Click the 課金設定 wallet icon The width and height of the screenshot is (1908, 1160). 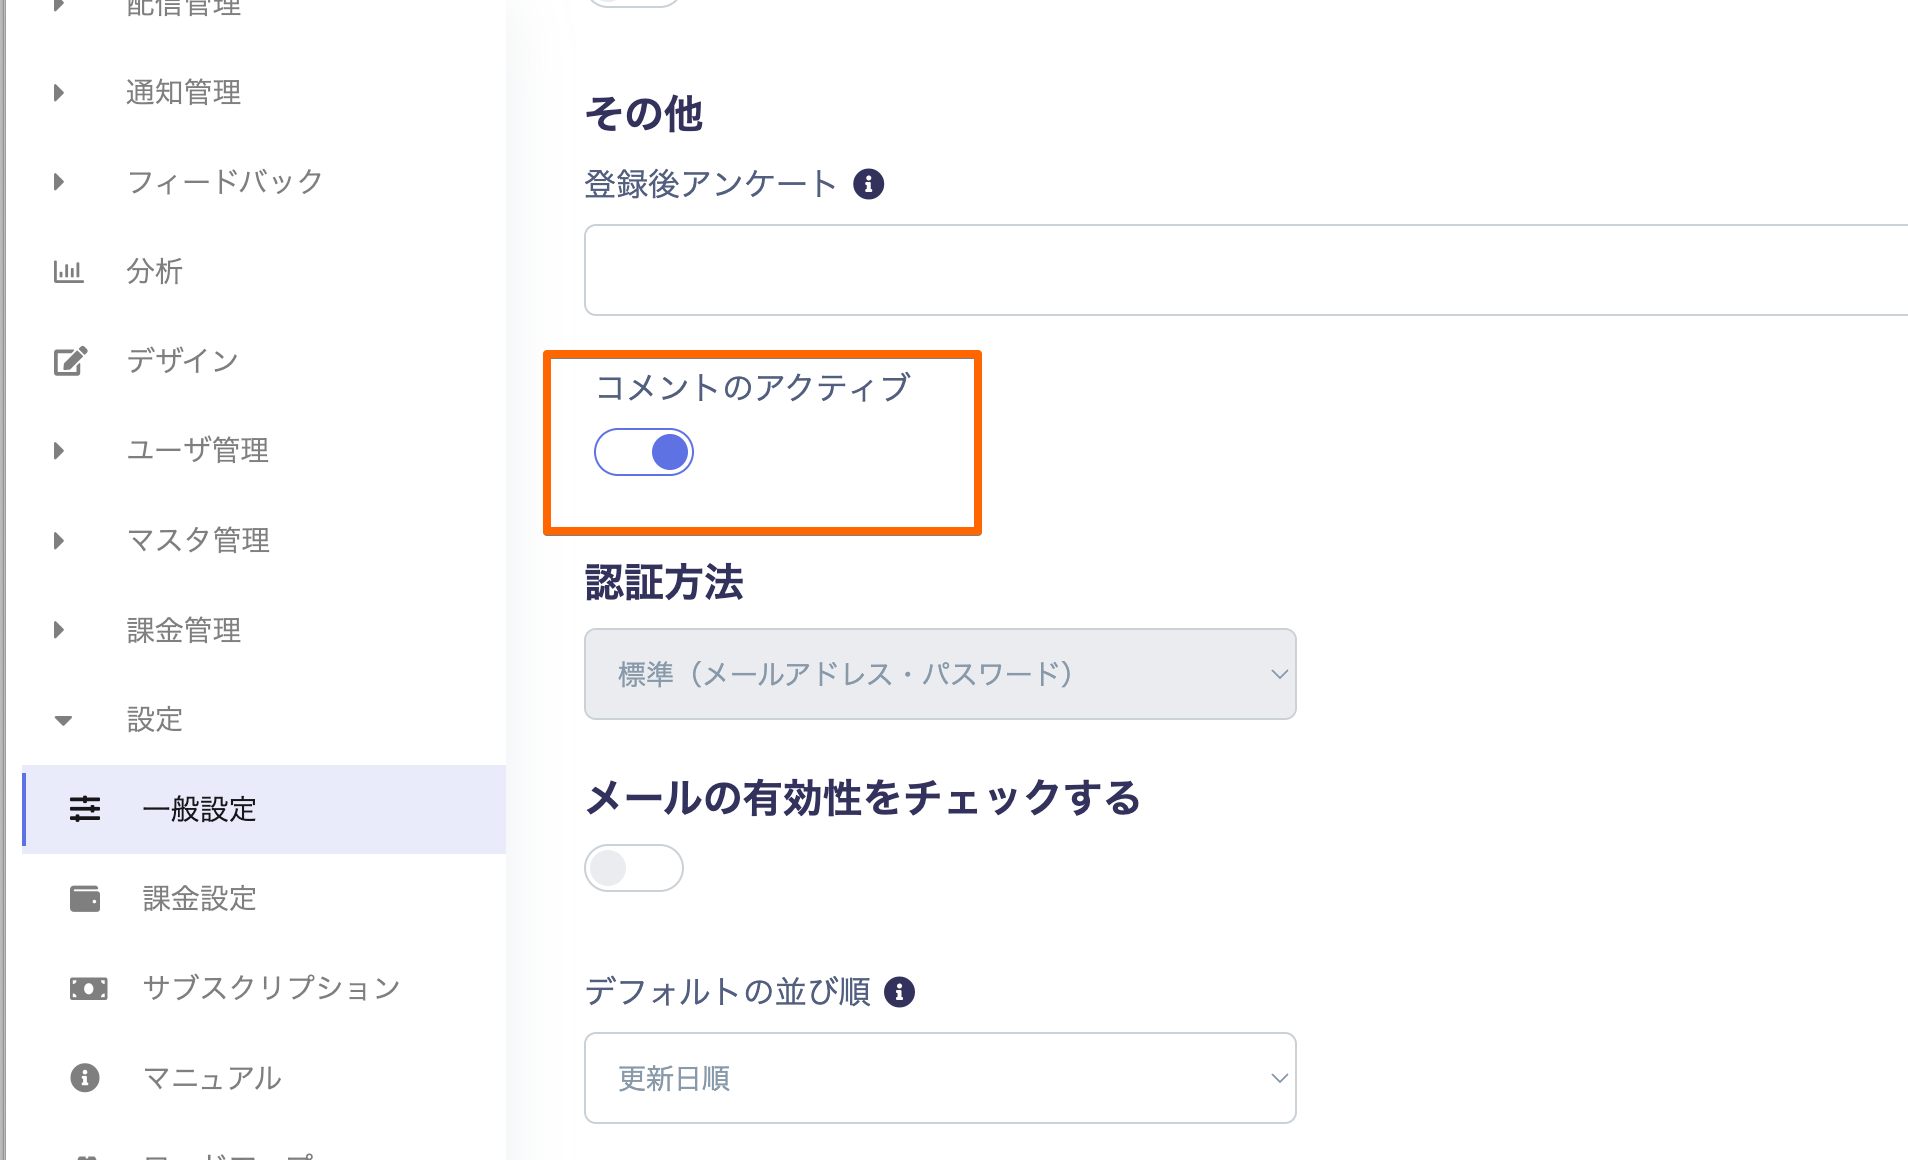point(85,899)
